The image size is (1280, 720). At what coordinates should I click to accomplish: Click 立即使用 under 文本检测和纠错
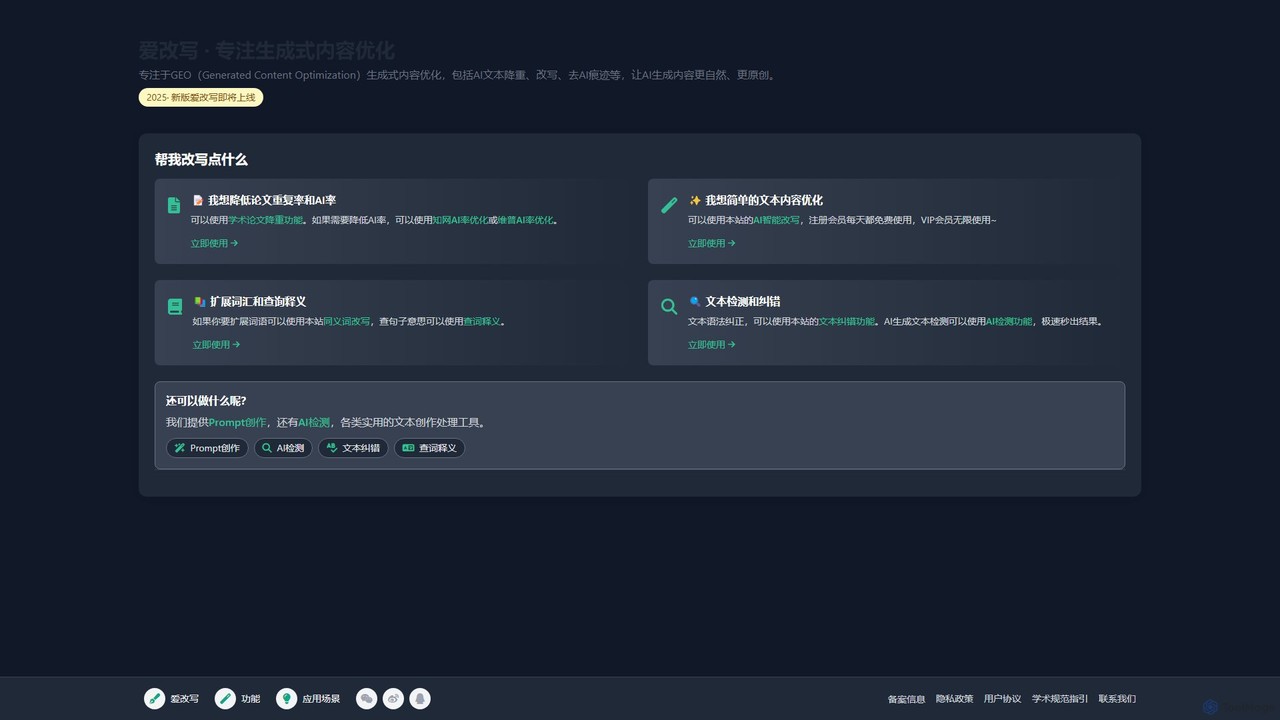click(712, 344)
